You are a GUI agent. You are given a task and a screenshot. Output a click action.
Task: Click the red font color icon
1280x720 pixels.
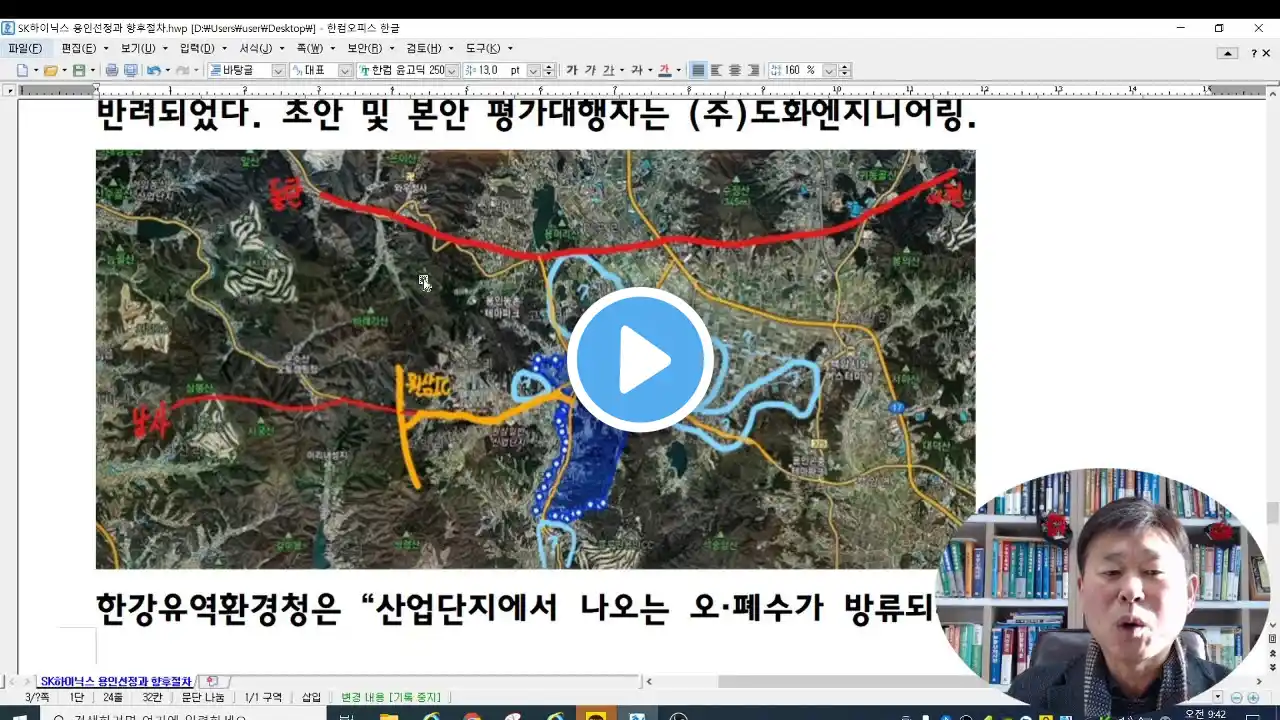click(665, 70)
